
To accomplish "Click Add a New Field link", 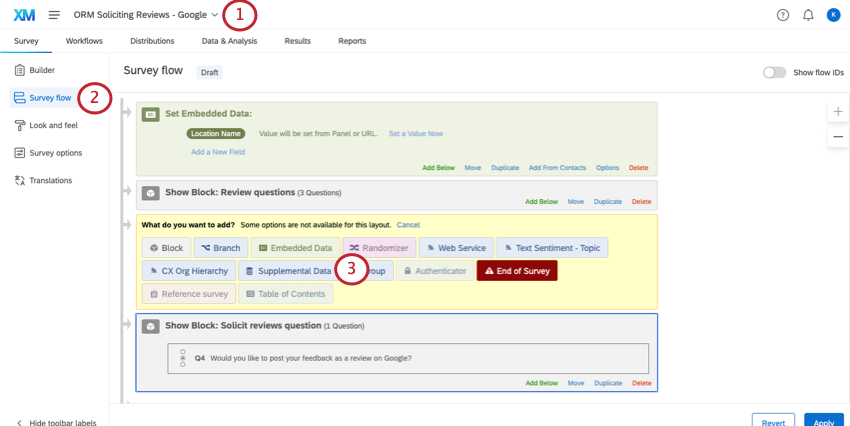I will pos(218,152).
